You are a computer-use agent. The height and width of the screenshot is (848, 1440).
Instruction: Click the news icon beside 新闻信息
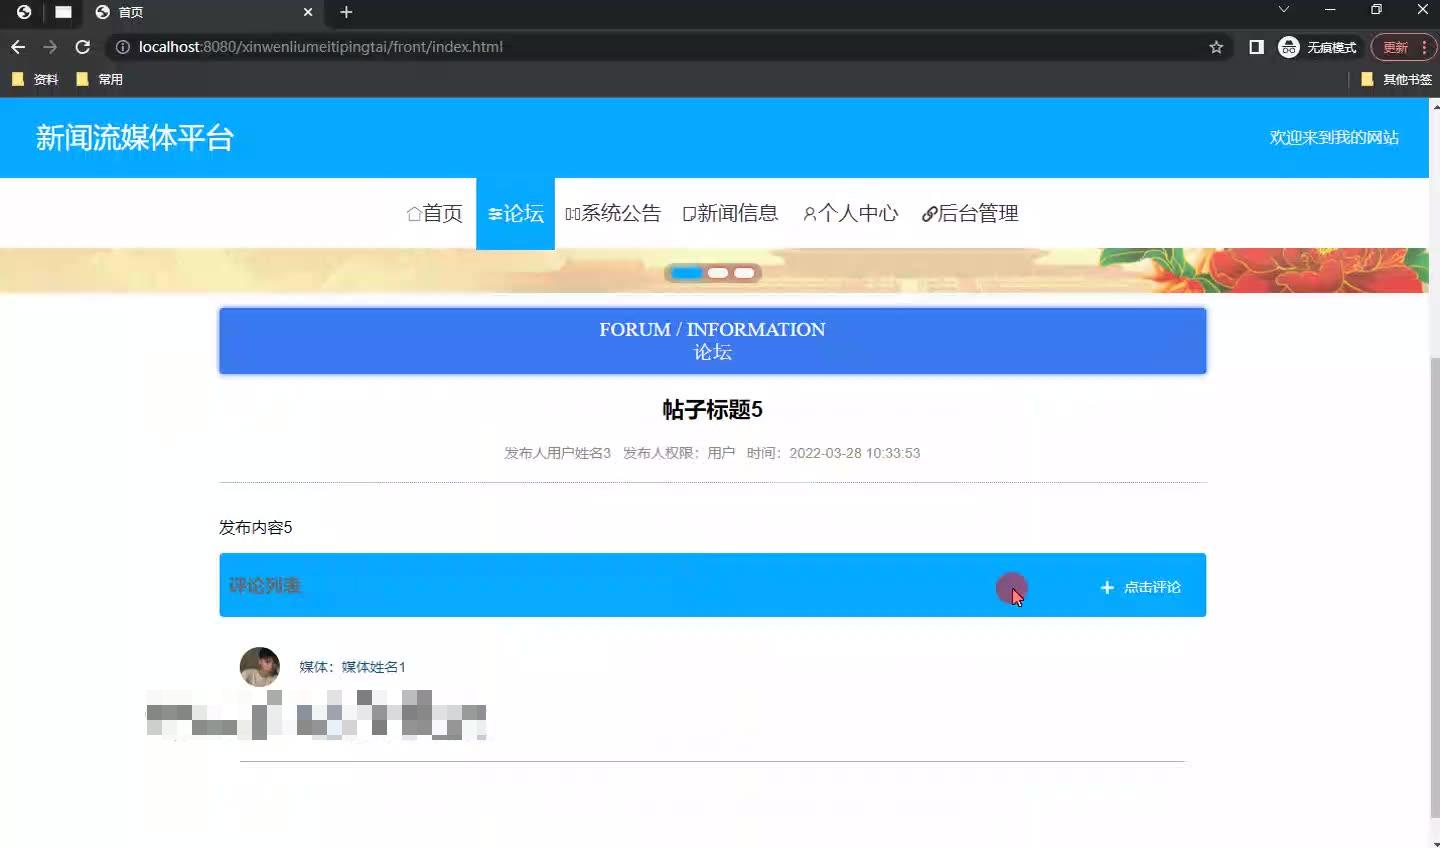688,213
